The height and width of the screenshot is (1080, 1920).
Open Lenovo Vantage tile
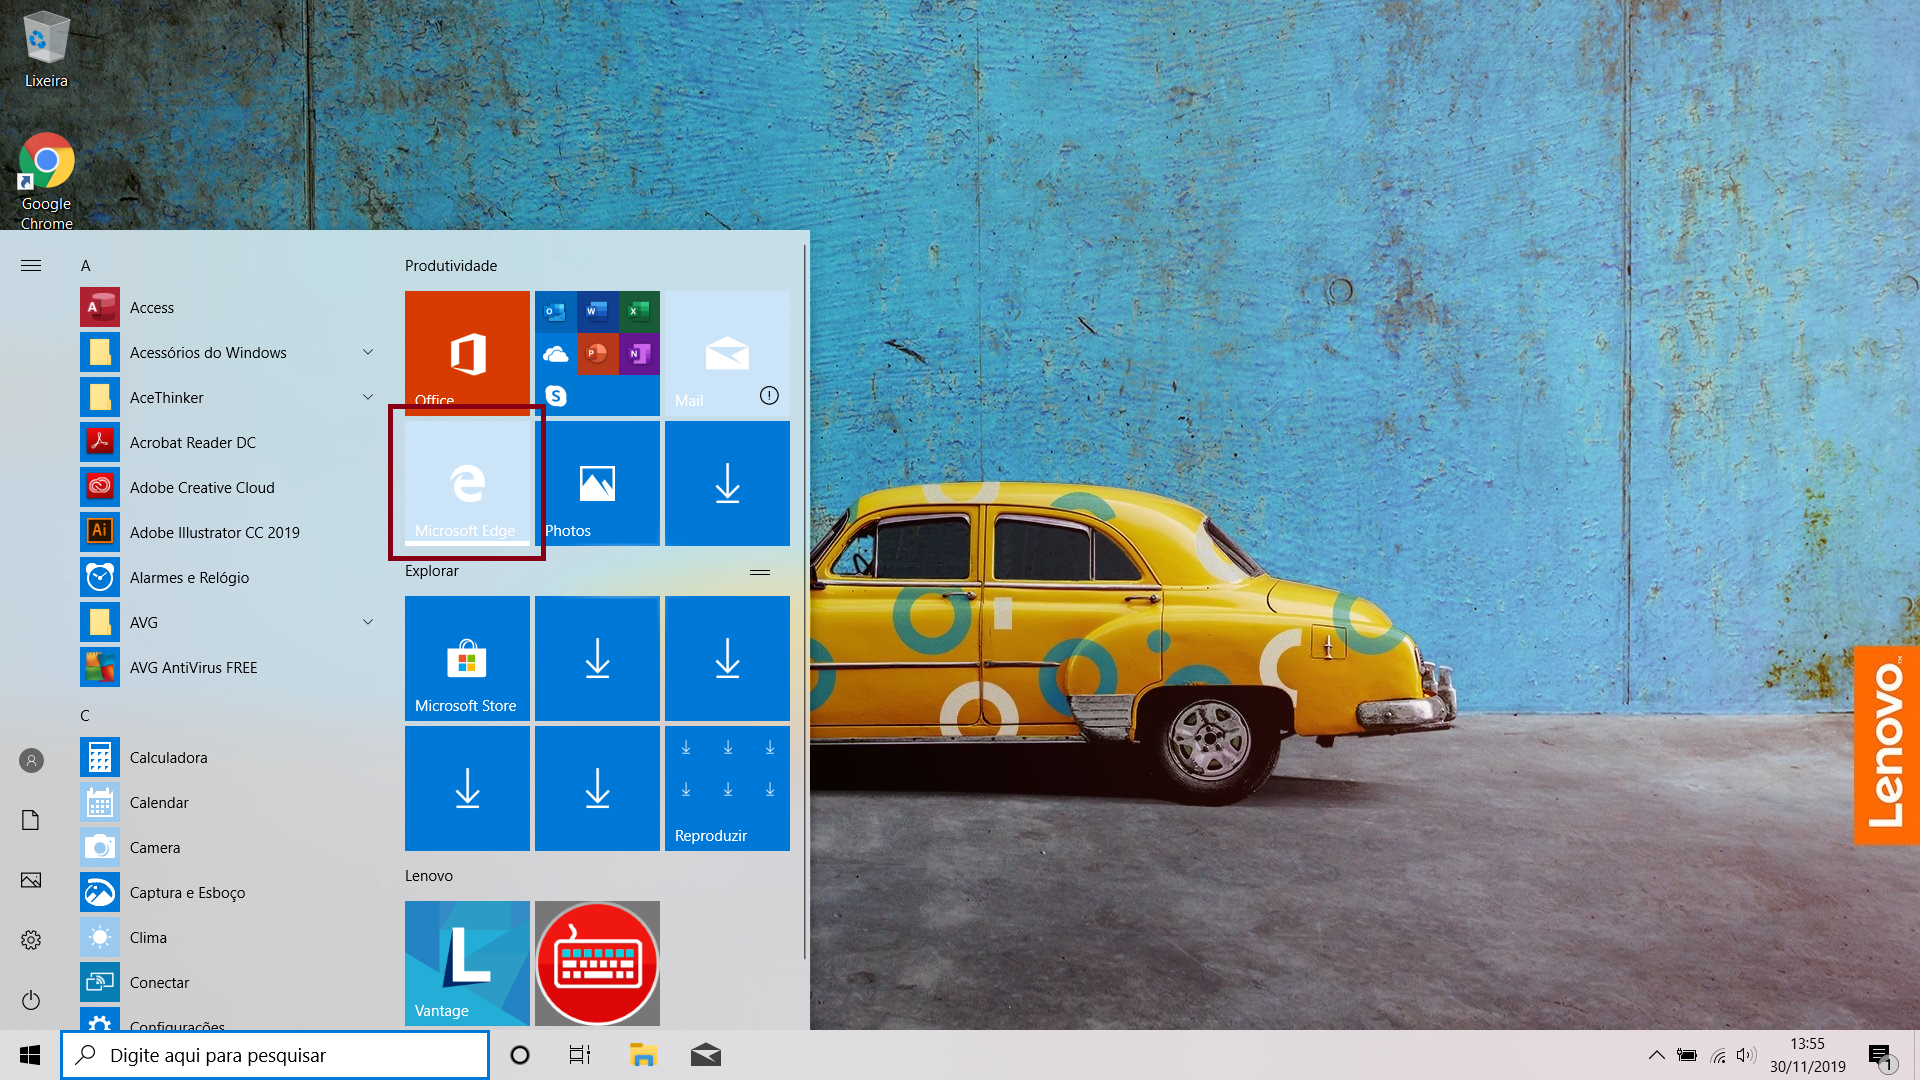click(467, 962)
